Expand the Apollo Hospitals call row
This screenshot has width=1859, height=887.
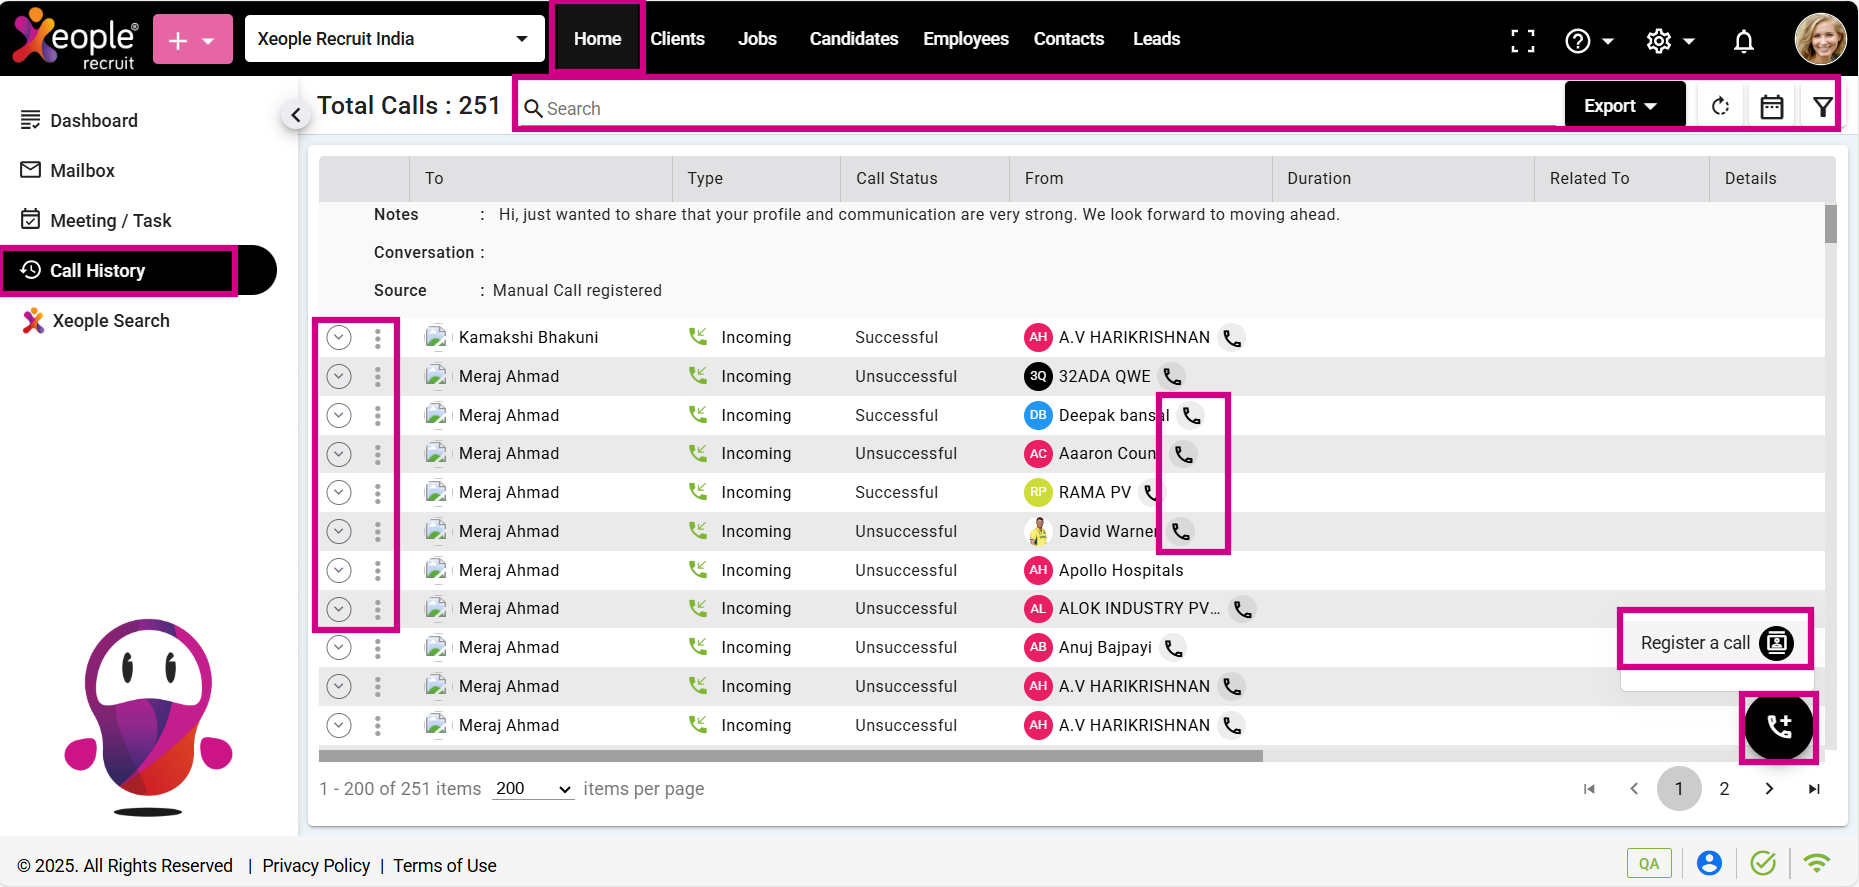339,570
